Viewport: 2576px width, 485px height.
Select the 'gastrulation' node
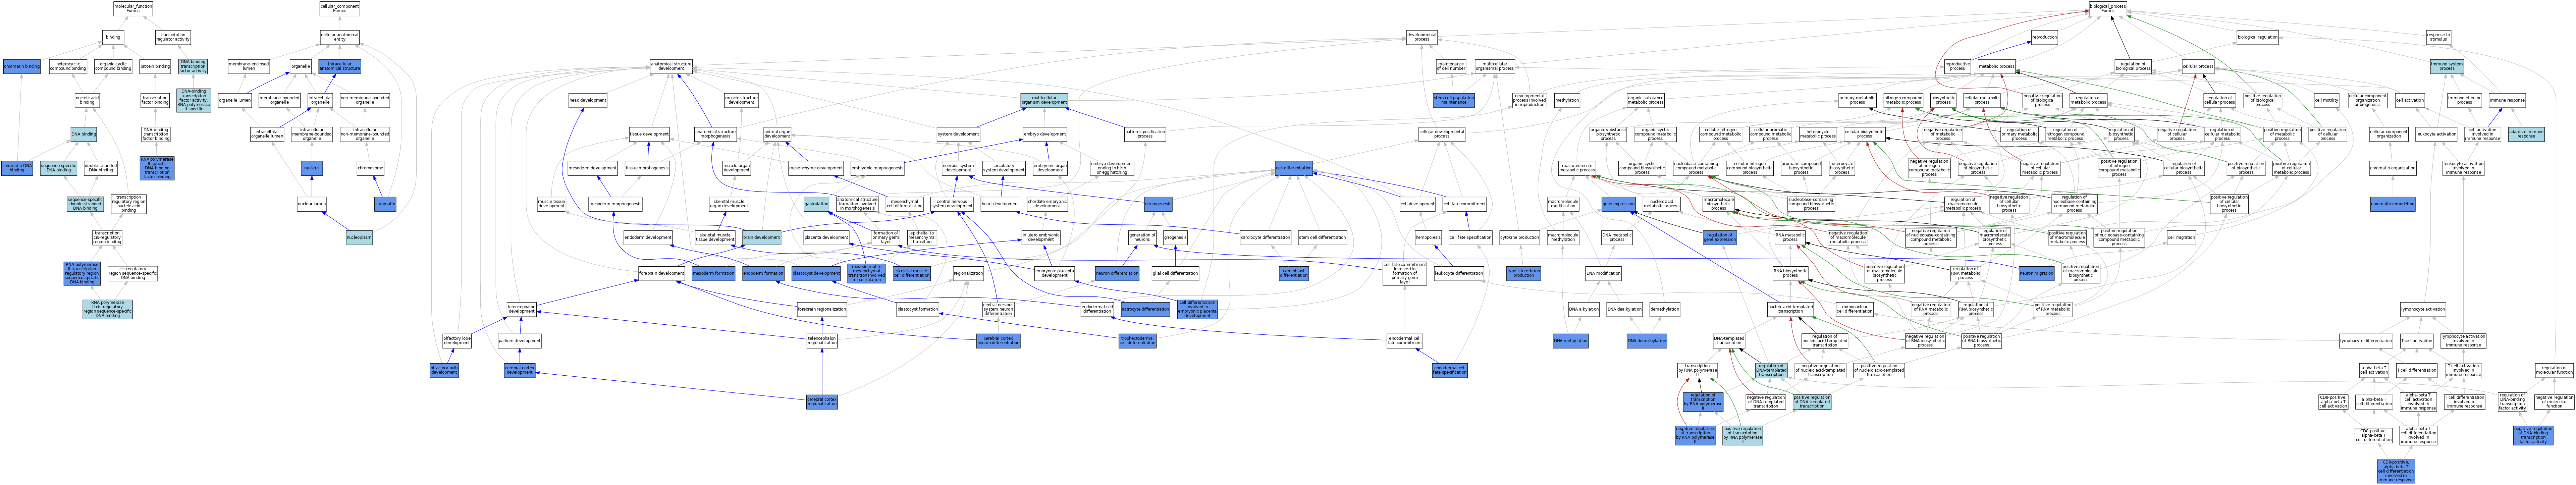[816, 204]
